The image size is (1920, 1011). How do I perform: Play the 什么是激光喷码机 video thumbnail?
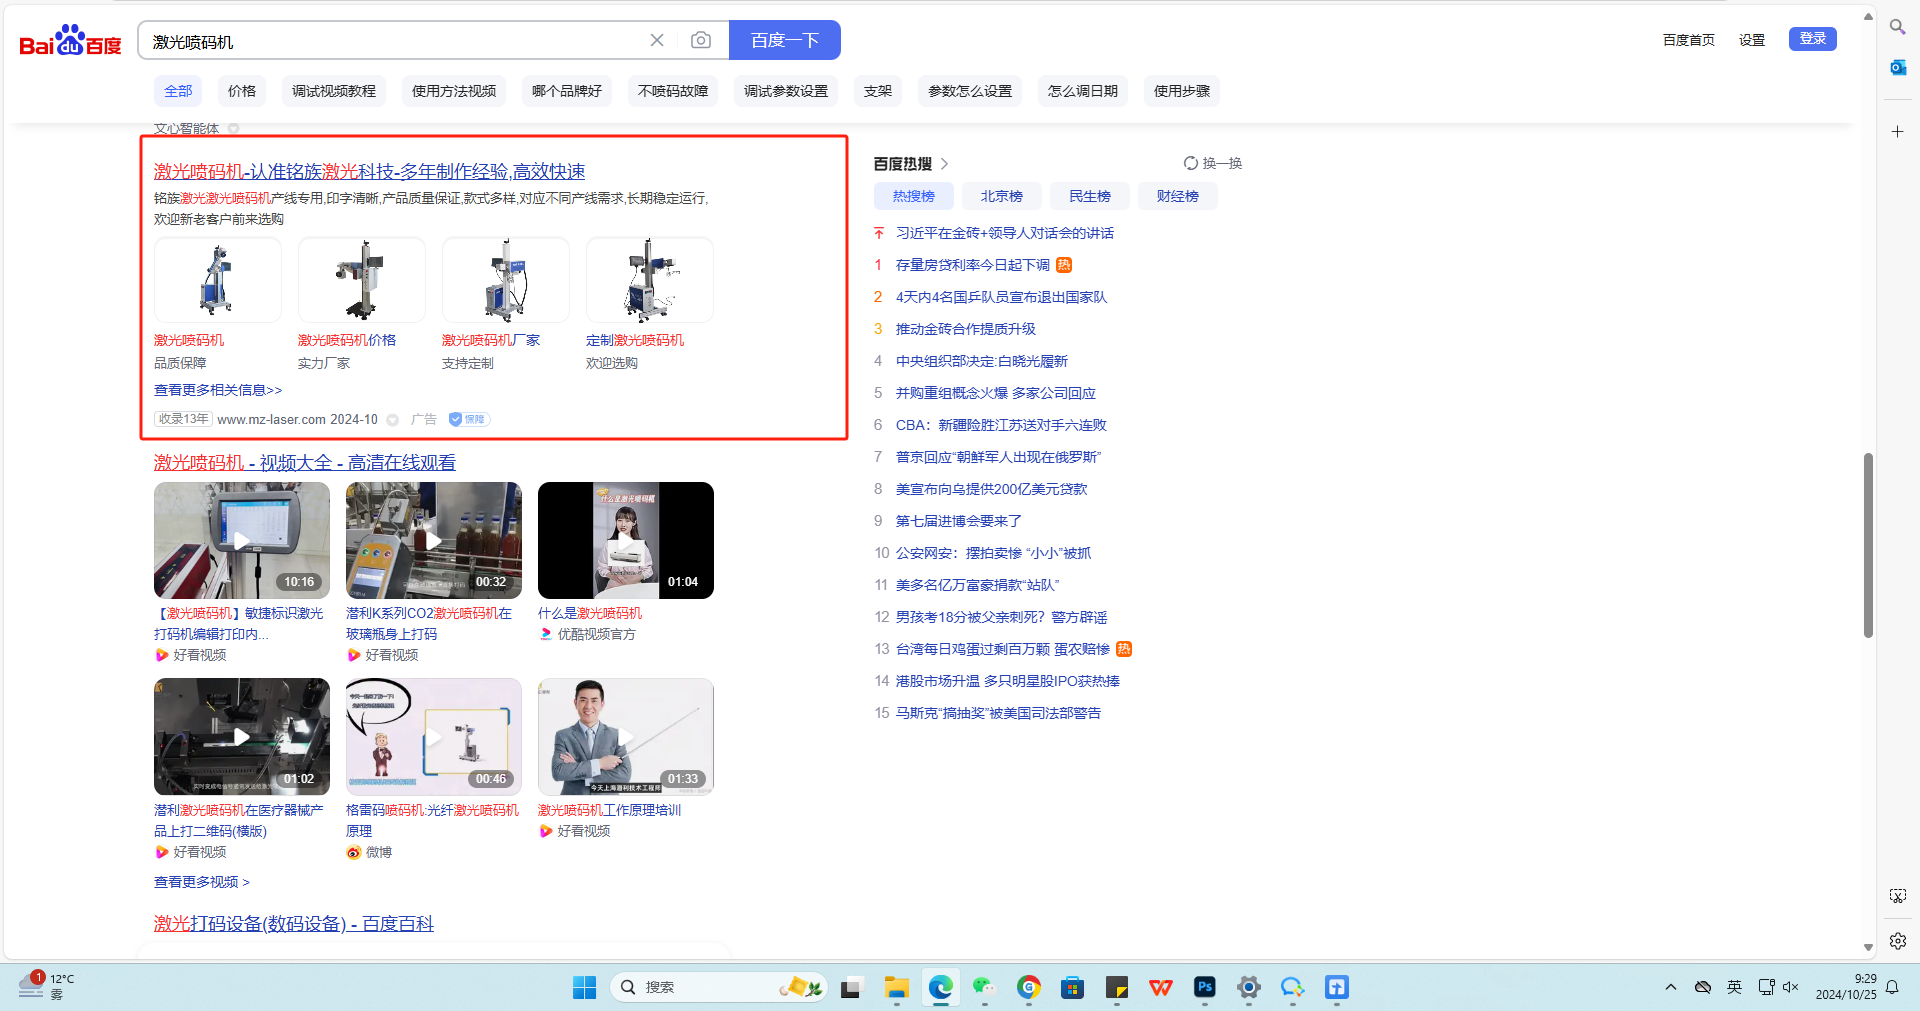pyautogui.click(x=625, y=541)
